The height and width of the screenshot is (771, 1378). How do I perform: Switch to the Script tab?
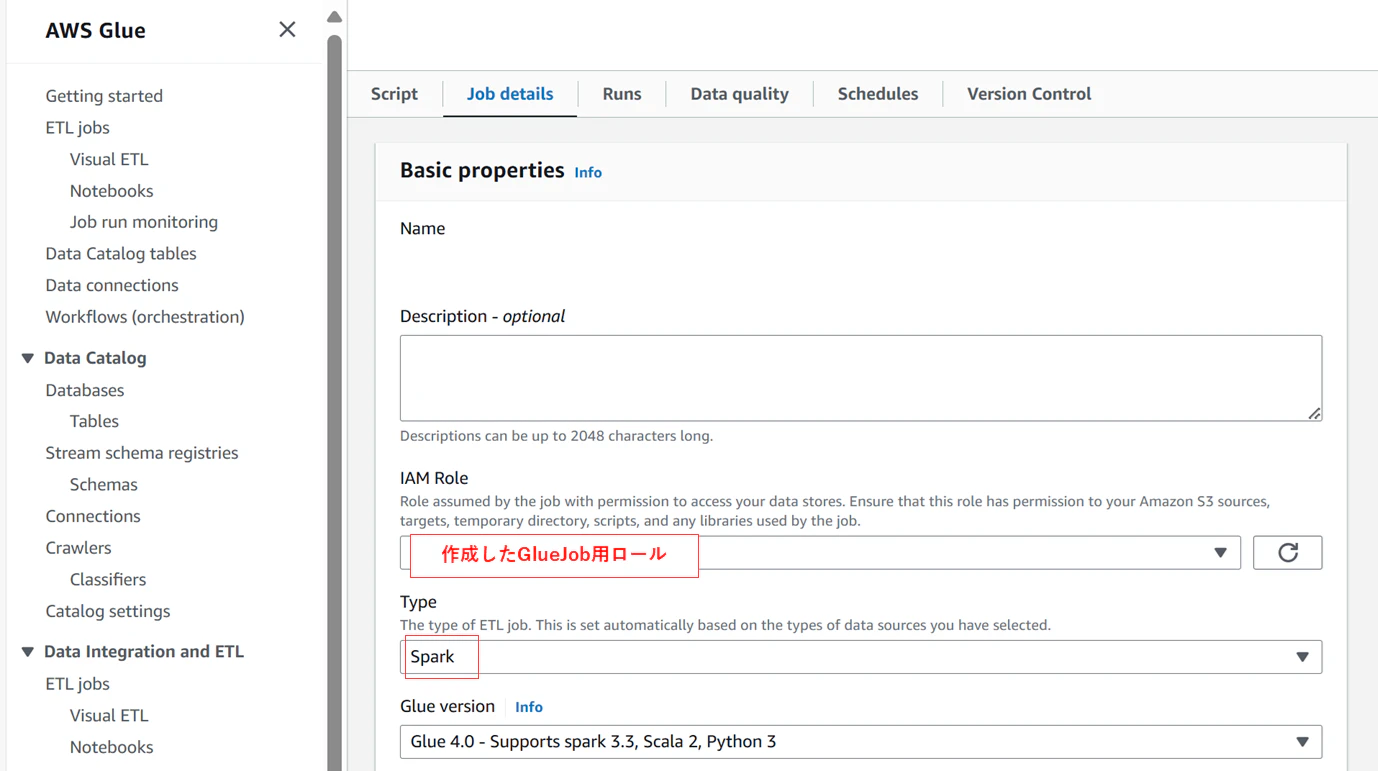pyautogui.click(x=394, y=94)
